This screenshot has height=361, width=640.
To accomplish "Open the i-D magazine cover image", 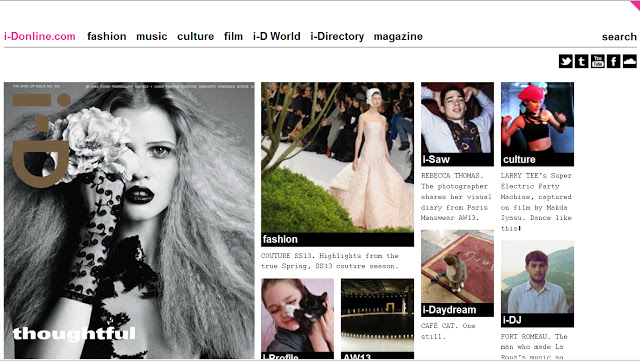I will click(129, 221).
